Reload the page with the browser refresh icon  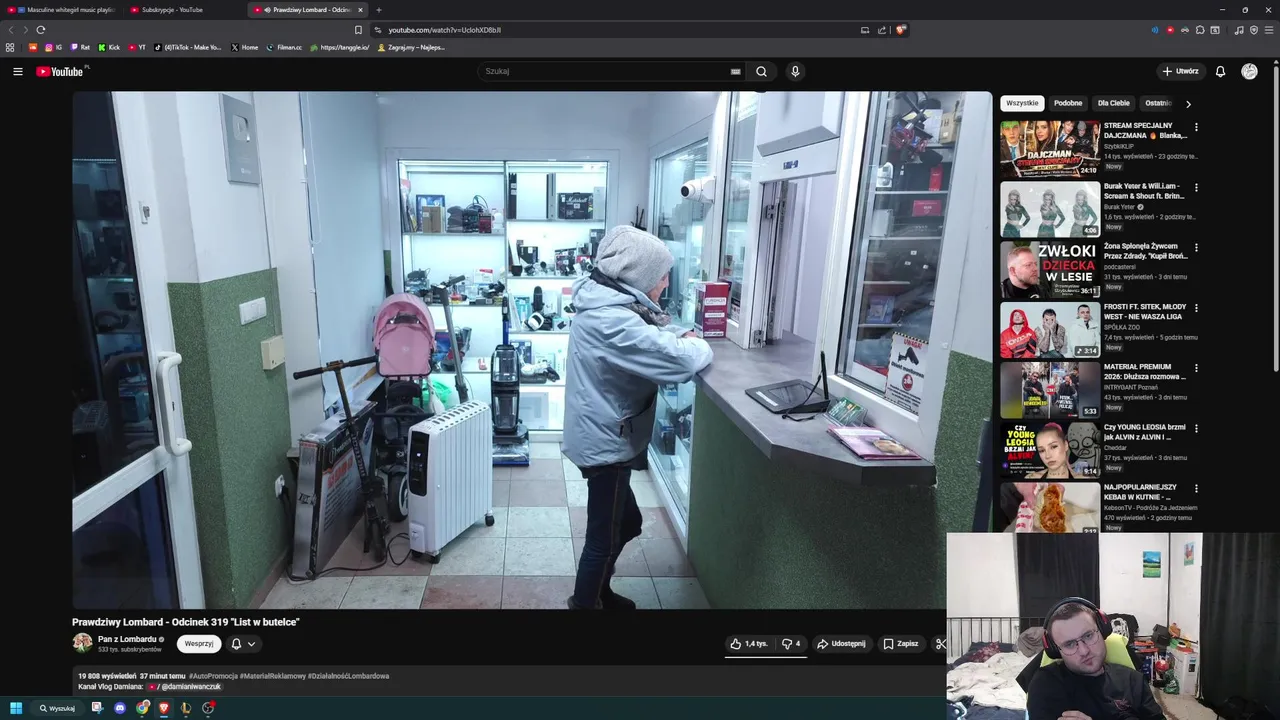click(40, 30)
